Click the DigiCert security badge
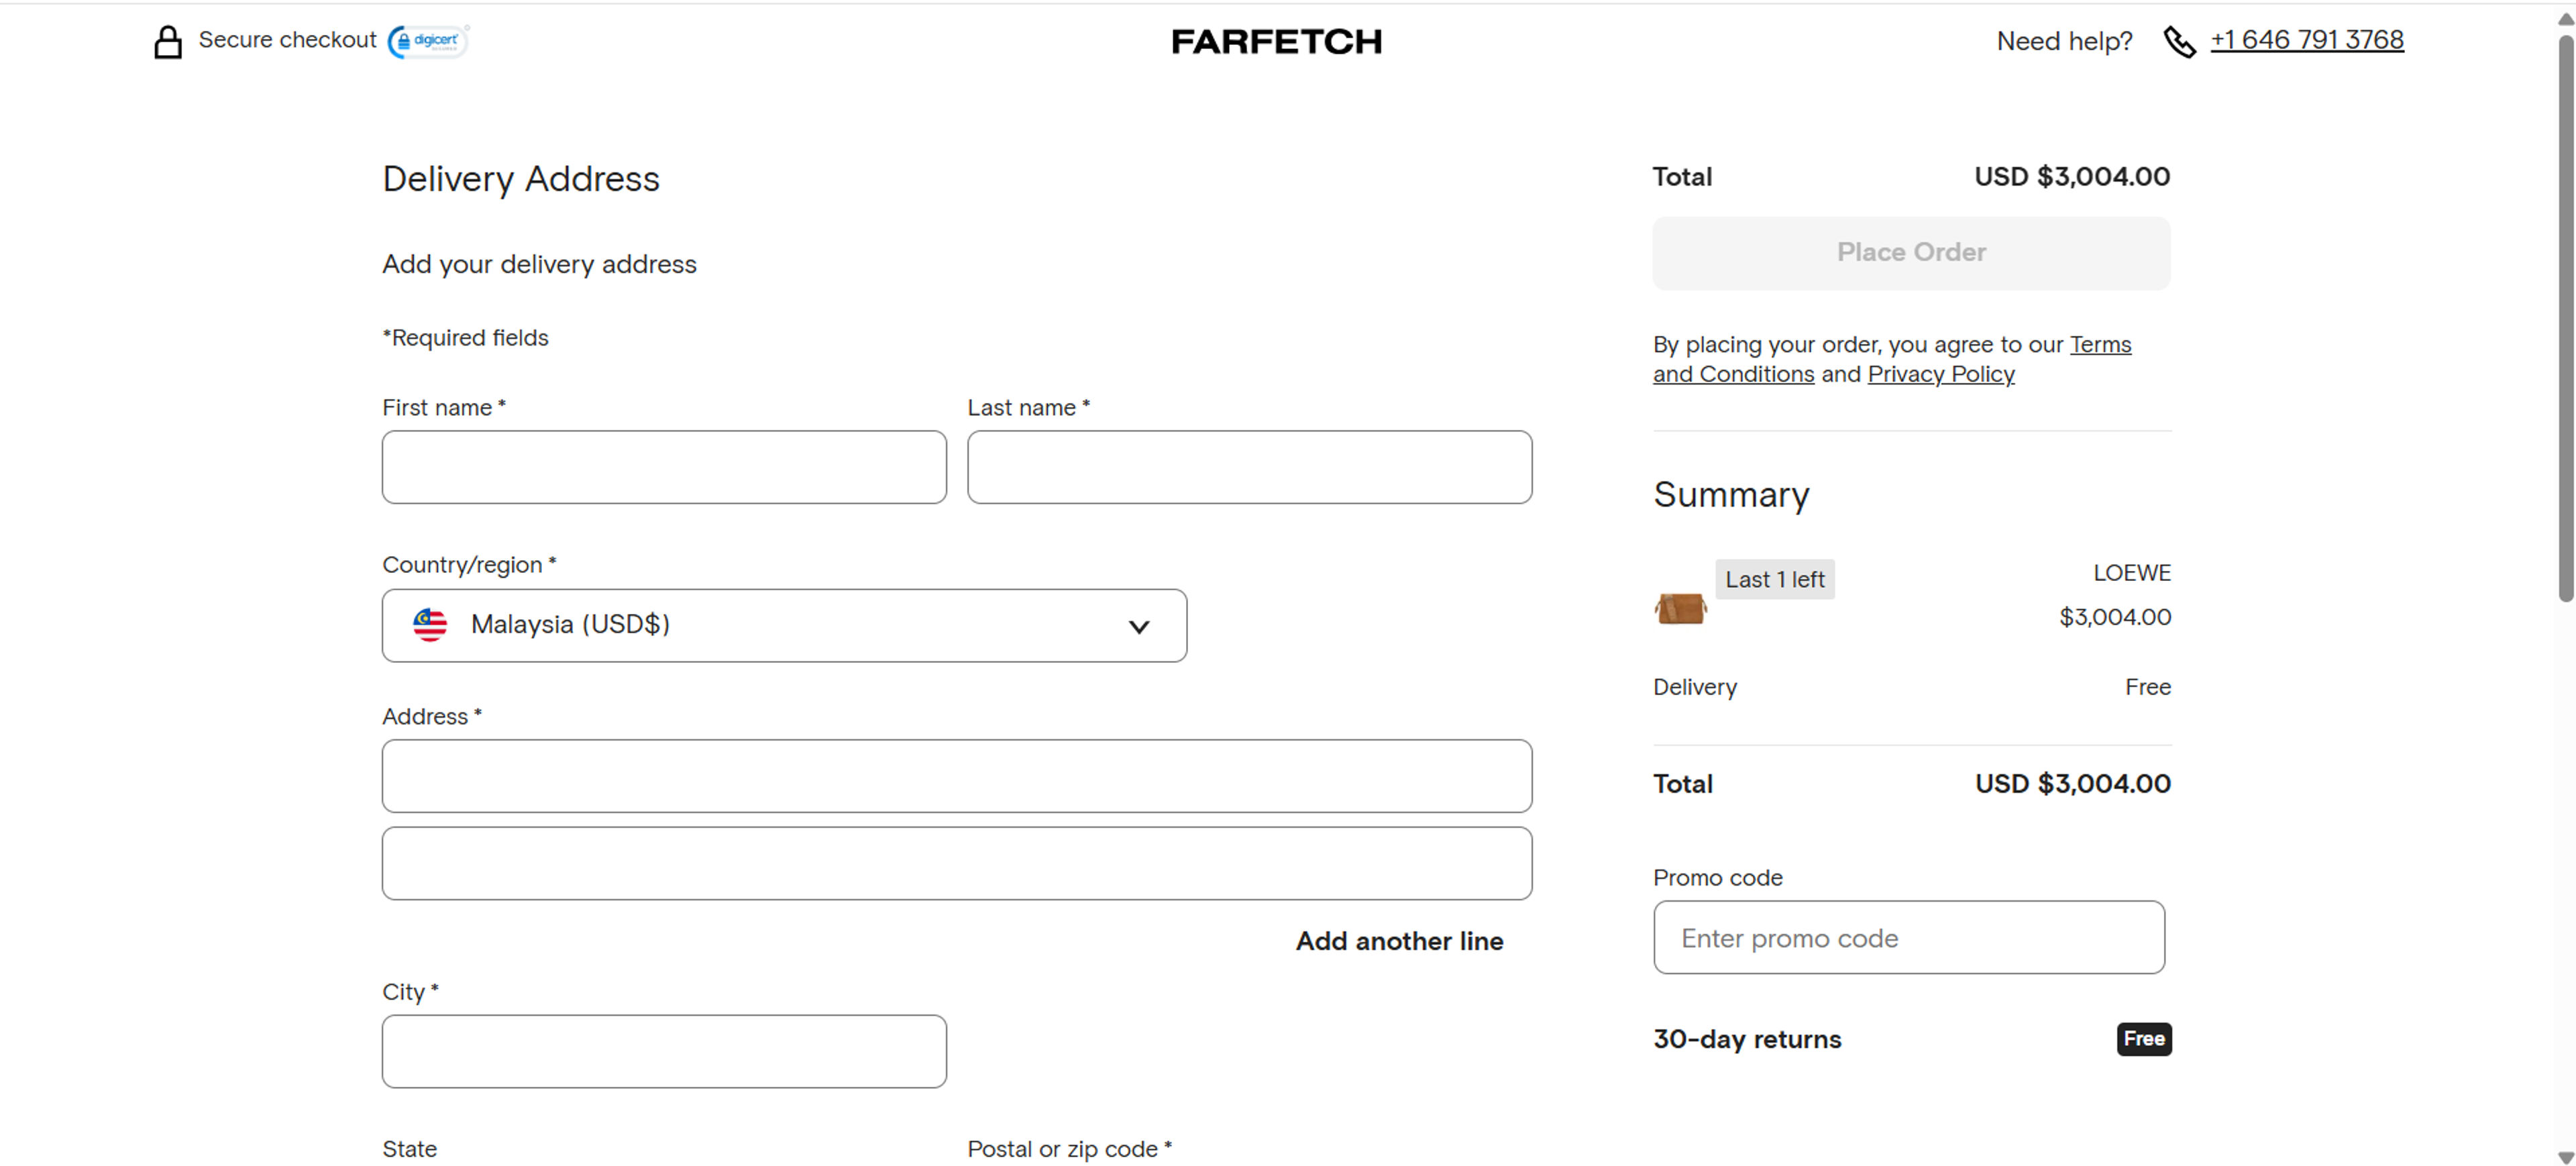 pyautogui.click(x=428, y=41)
